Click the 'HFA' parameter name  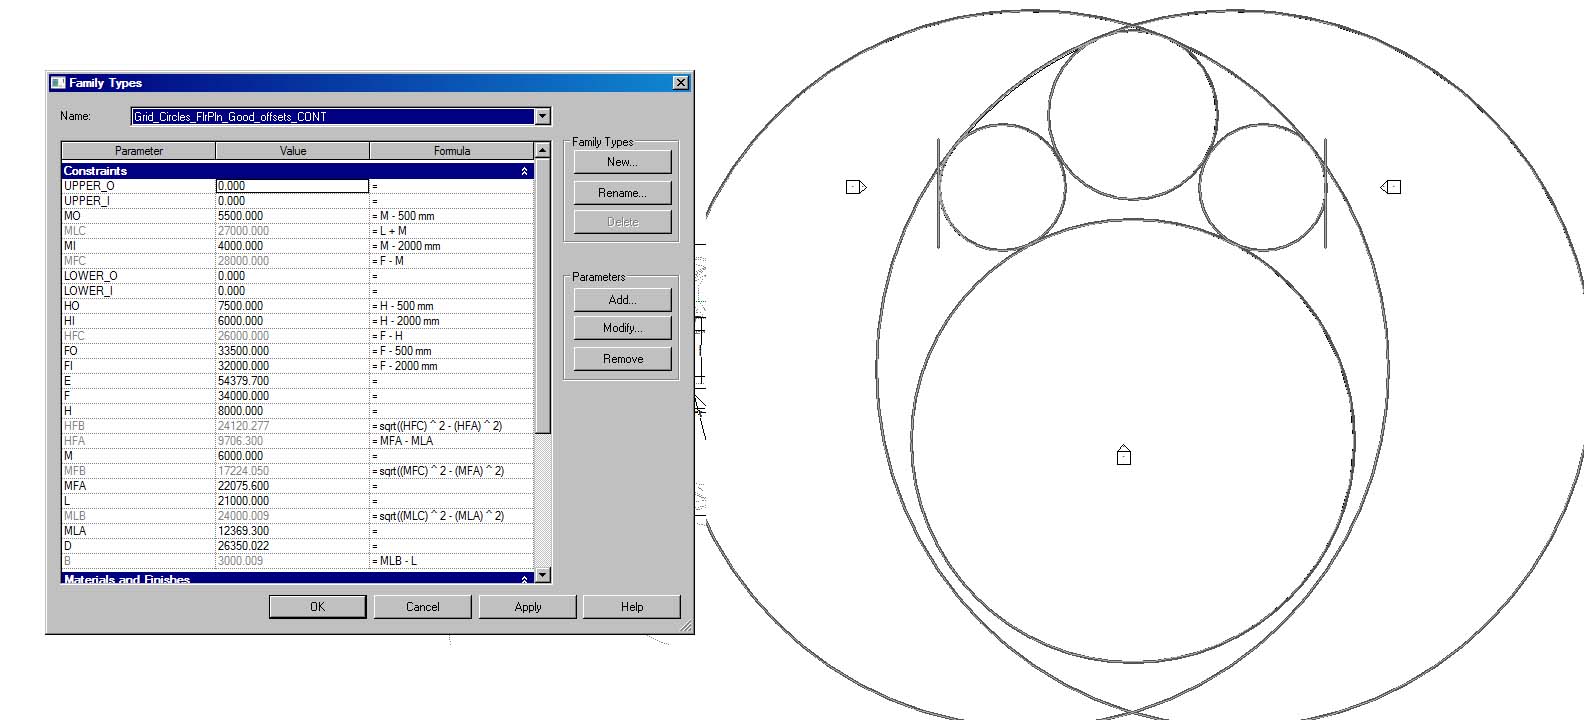(x=75, y=441)
